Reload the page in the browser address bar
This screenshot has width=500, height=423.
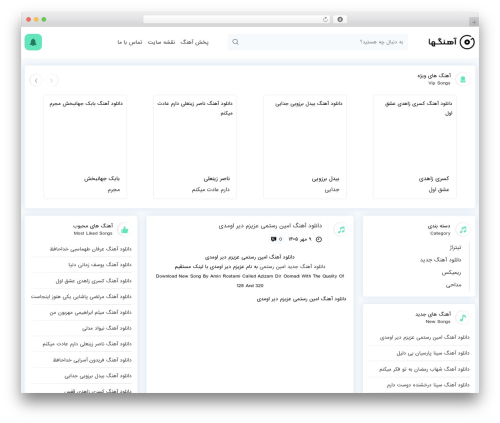click(325, 19)
